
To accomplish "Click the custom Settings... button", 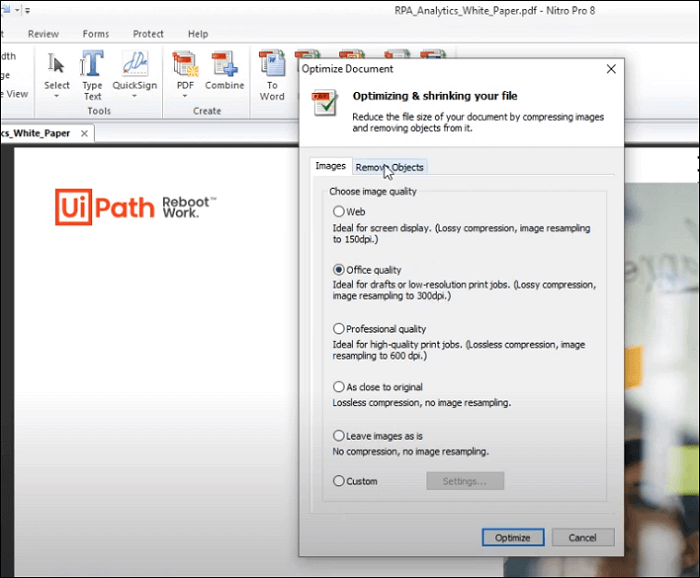I will pos(465,481).
